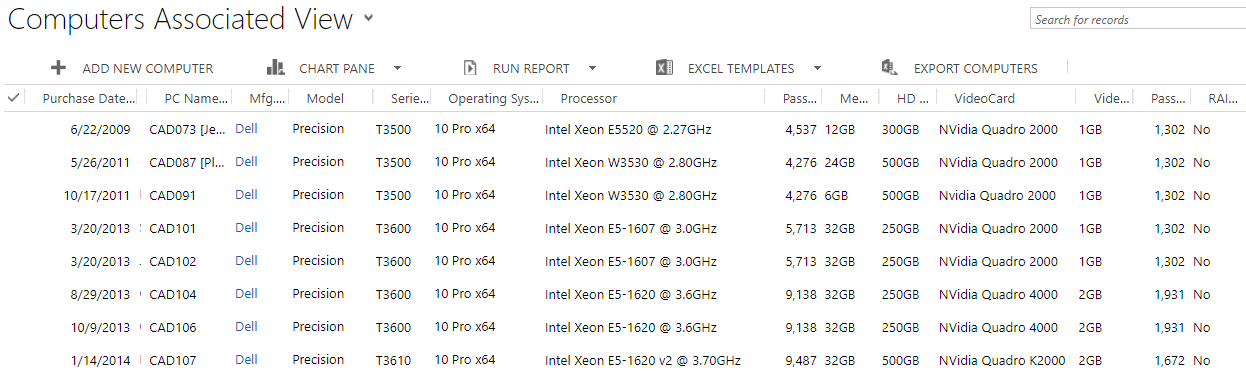Click the 1,672 video passmark cell
Image resolution: width=1246 pixels, height=379 pixels.
coord(1169,361)
